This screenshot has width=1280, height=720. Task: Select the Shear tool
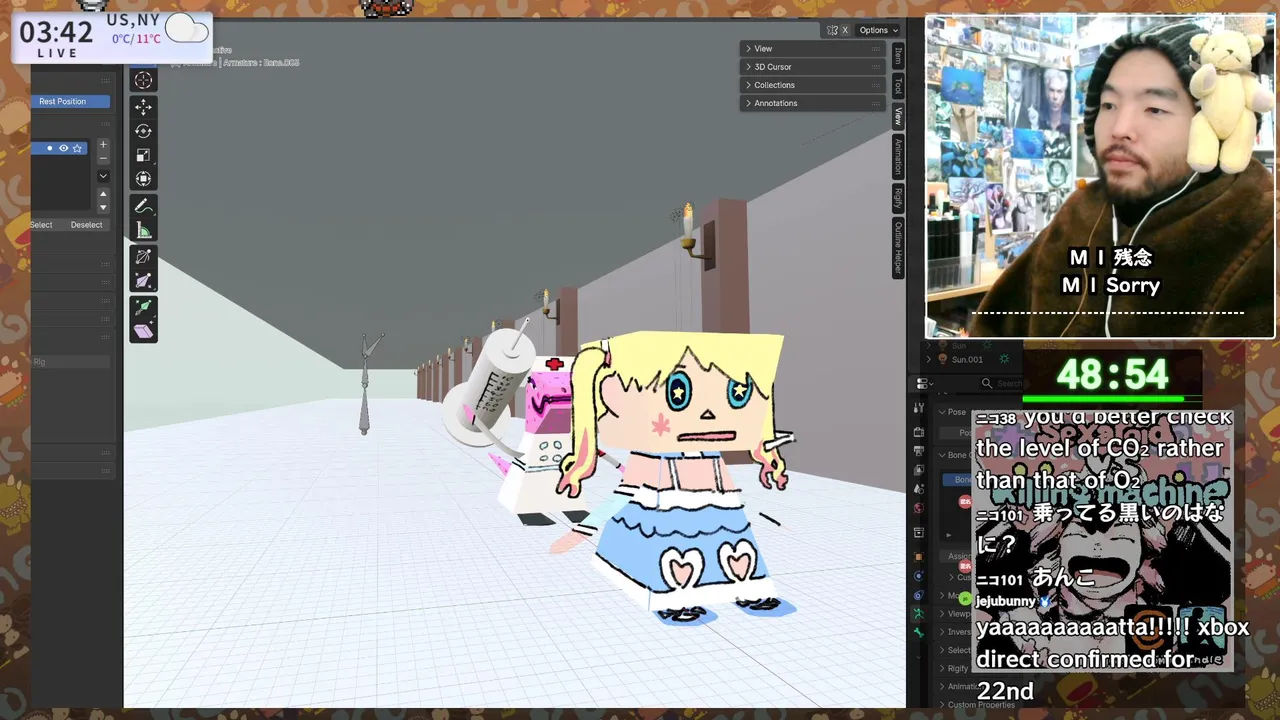[143, 331]
